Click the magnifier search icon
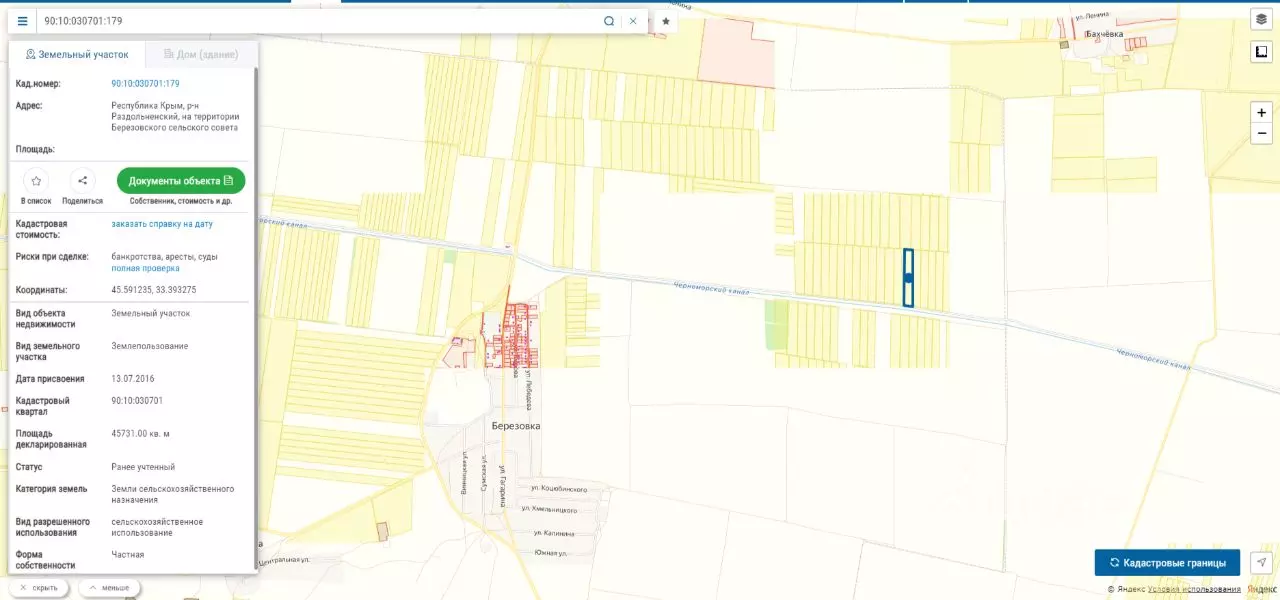Image resolution: width=1280 pixels, height=600 pixels. click(609, 20)
